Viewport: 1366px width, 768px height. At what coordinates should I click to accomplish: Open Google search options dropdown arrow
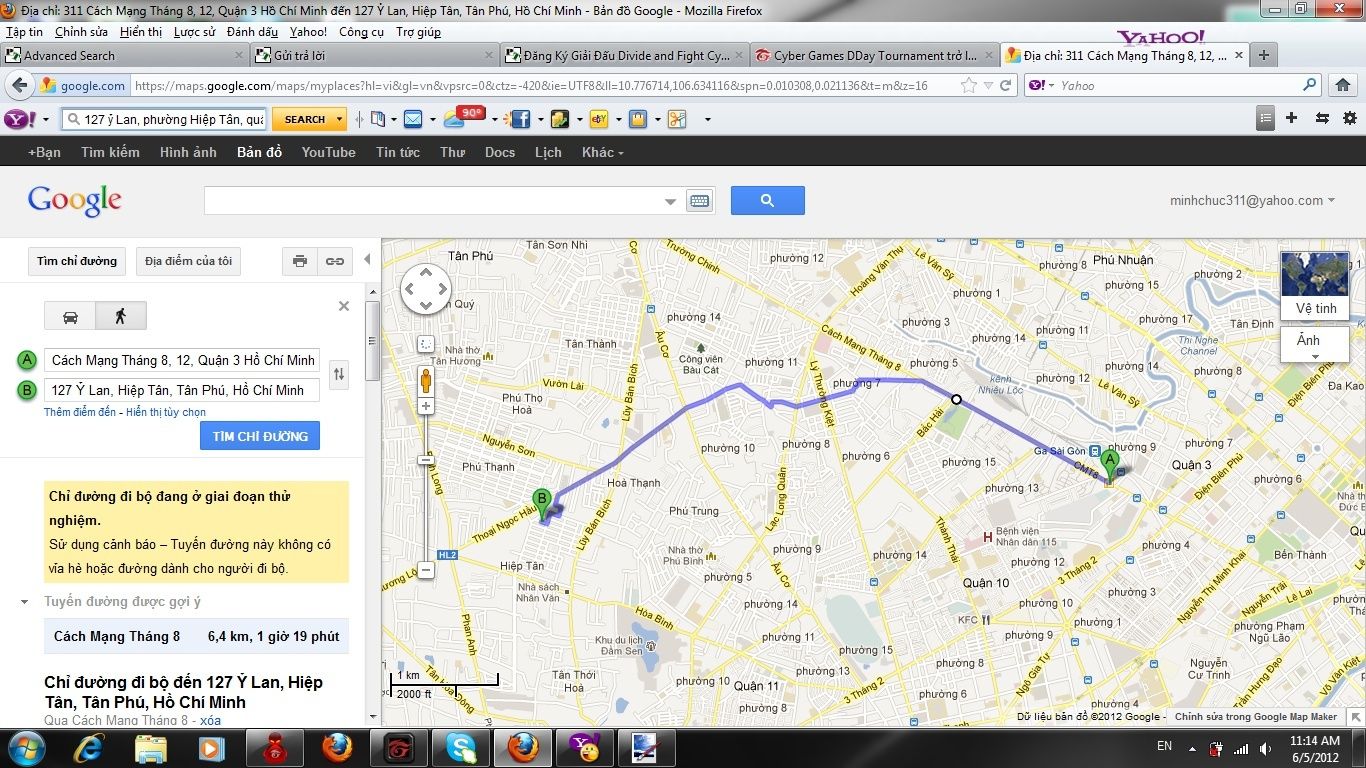pos(670,201)
